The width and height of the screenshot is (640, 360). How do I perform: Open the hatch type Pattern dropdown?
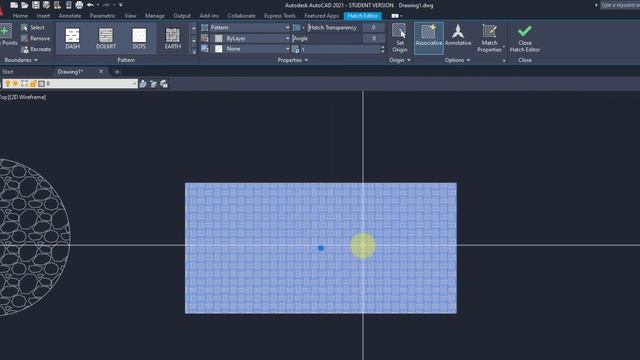pos(249,27)
